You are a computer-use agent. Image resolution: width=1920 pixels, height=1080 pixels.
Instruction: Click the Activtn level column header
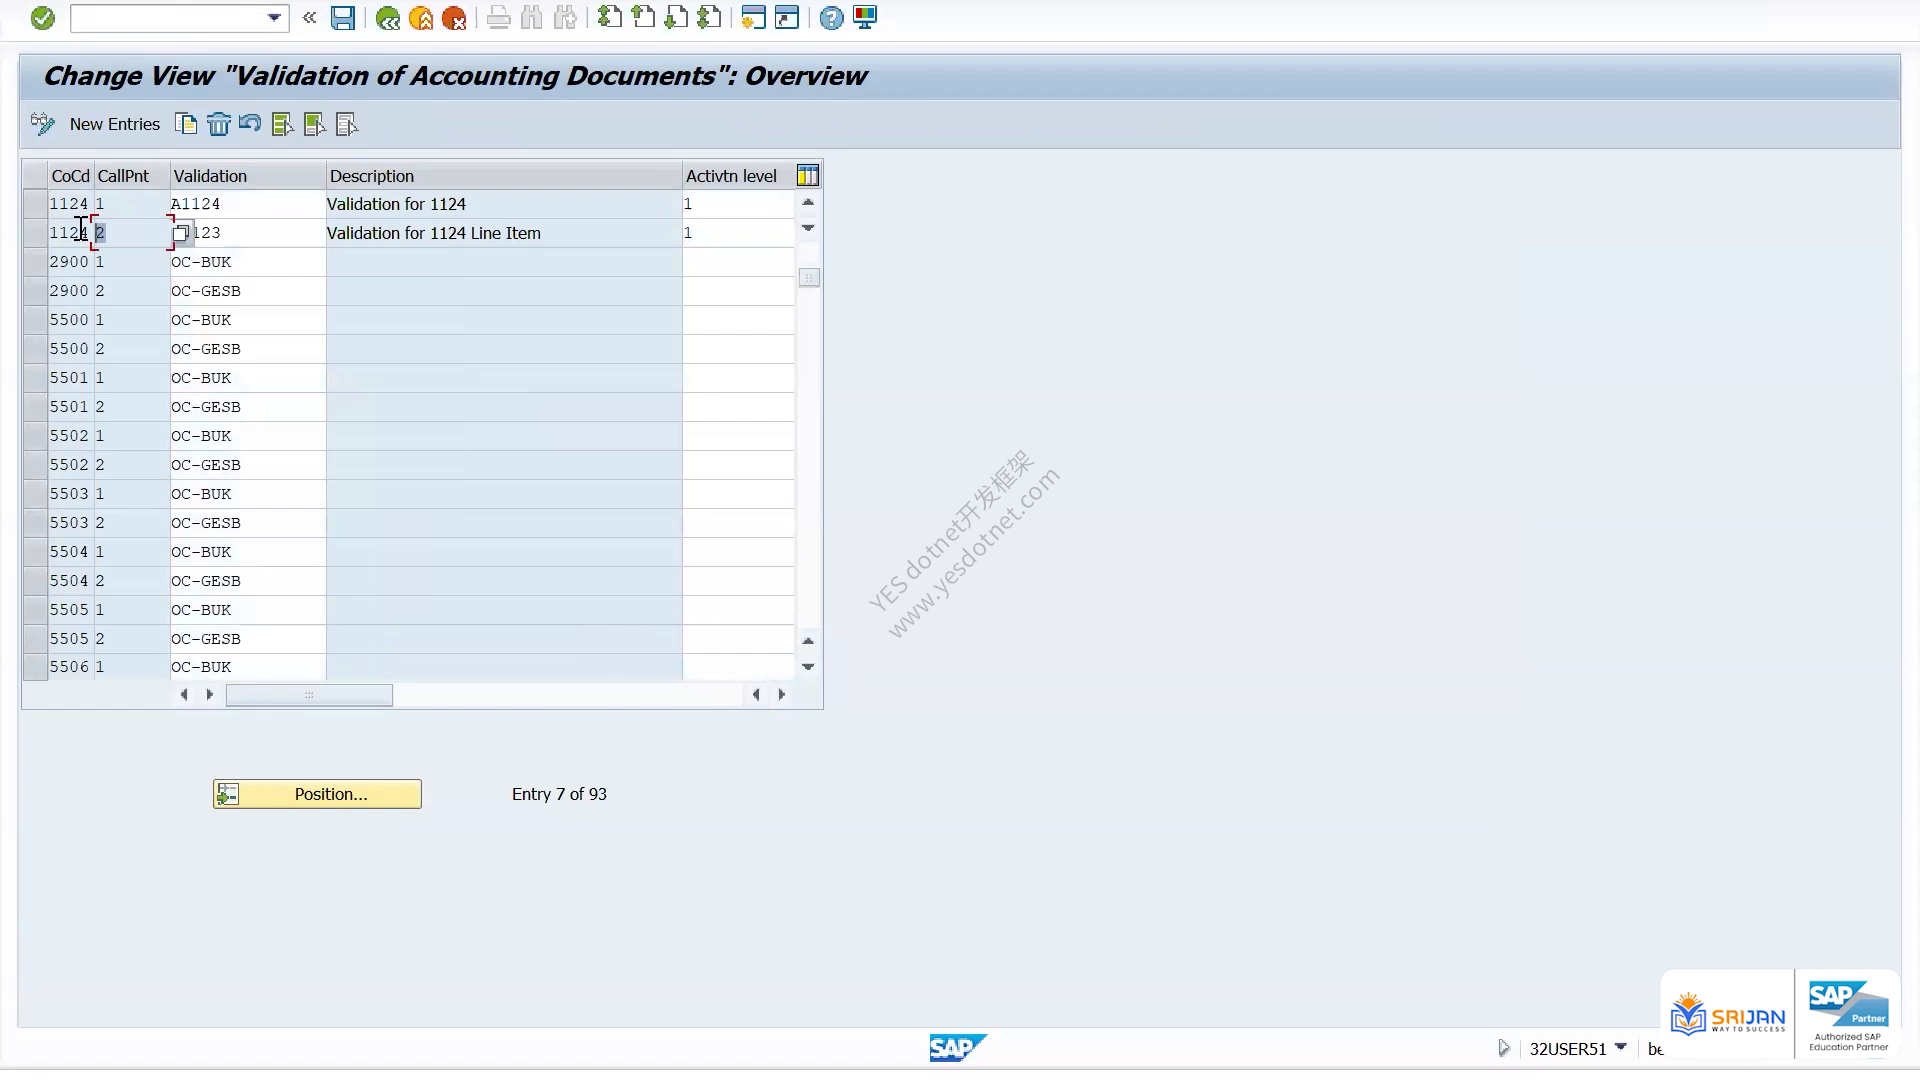(x=738, y=176)
